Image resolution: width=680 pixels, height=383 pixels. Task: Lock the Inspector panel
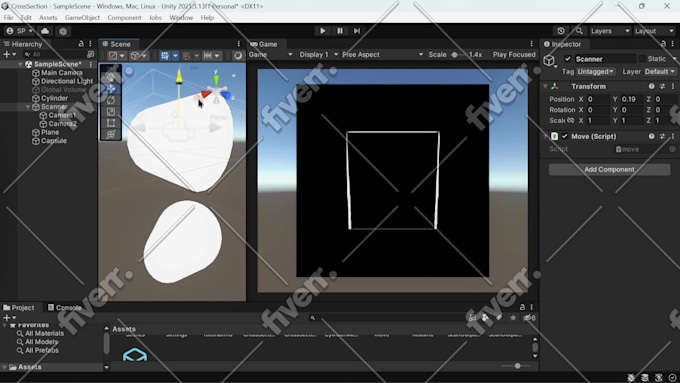(x=663, y=44)
